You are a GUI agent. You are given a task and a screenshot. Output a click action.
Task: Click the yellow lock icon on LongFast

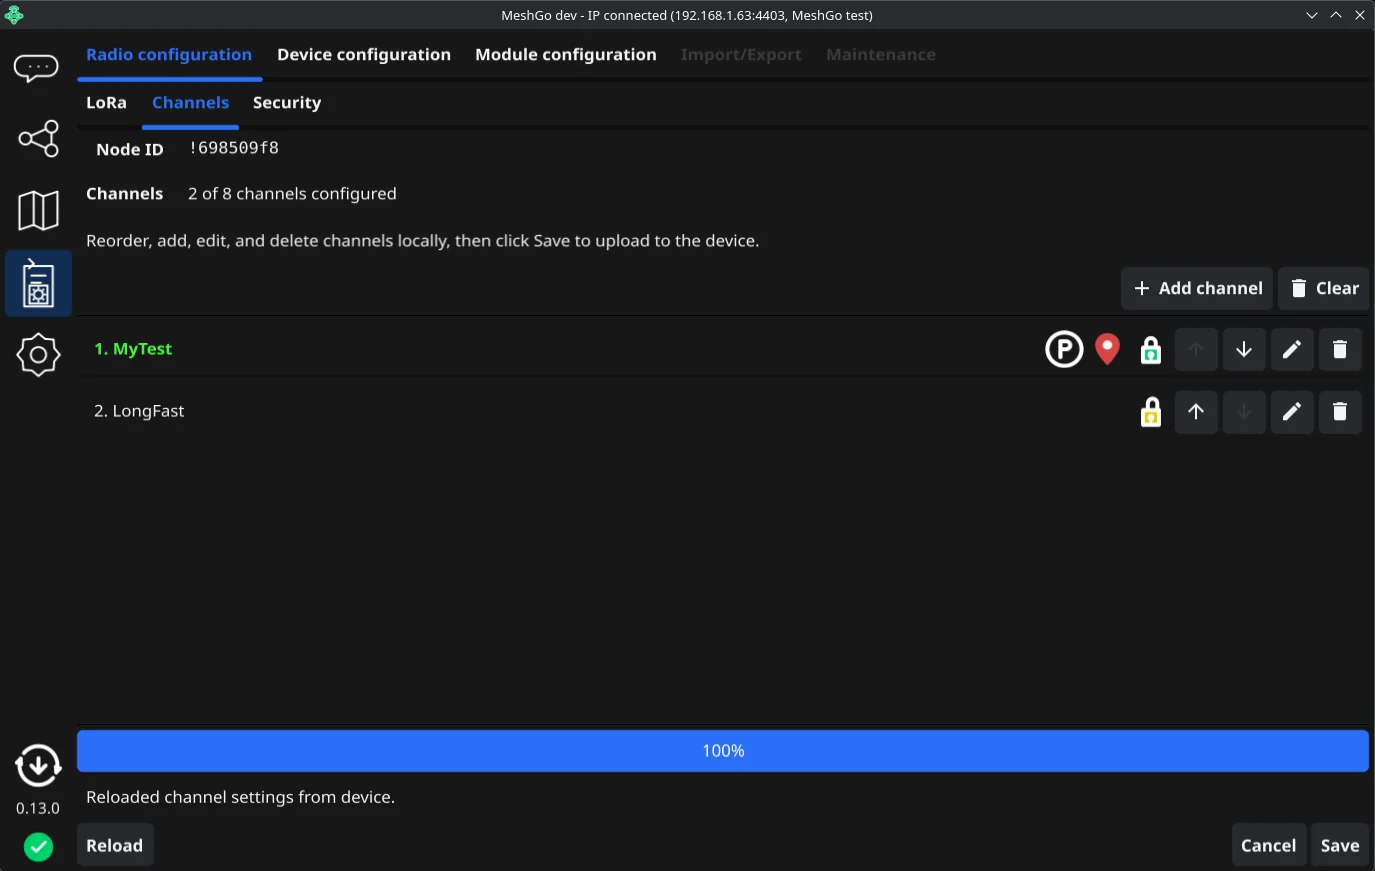coord(1151,411)
